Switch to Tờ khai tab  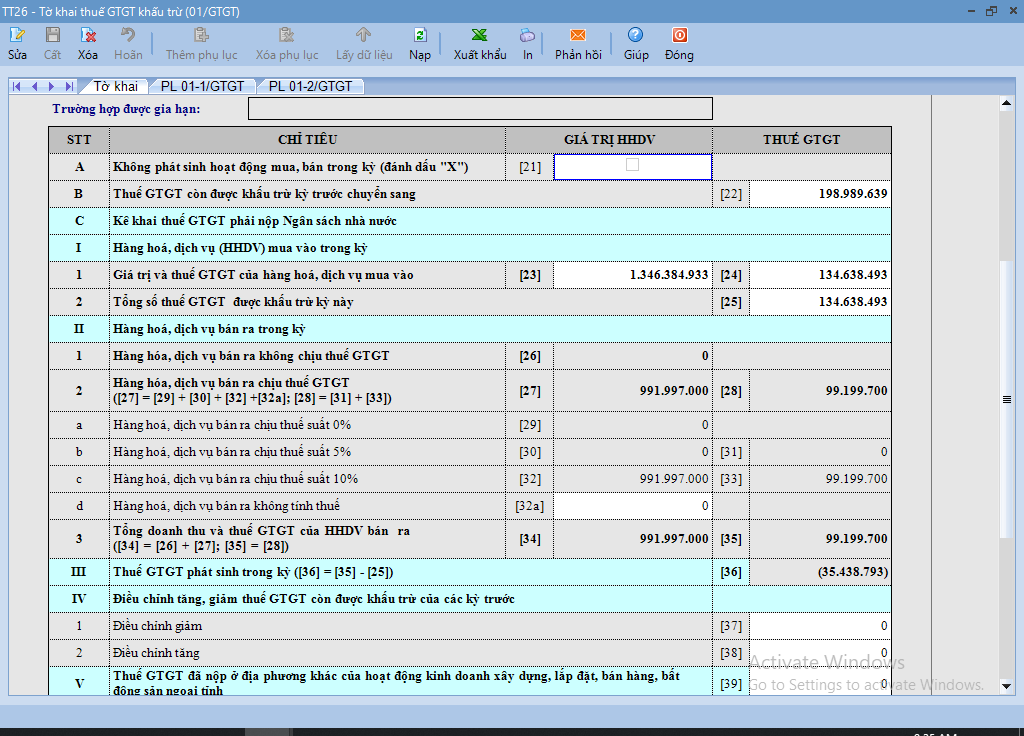(115, 86)
